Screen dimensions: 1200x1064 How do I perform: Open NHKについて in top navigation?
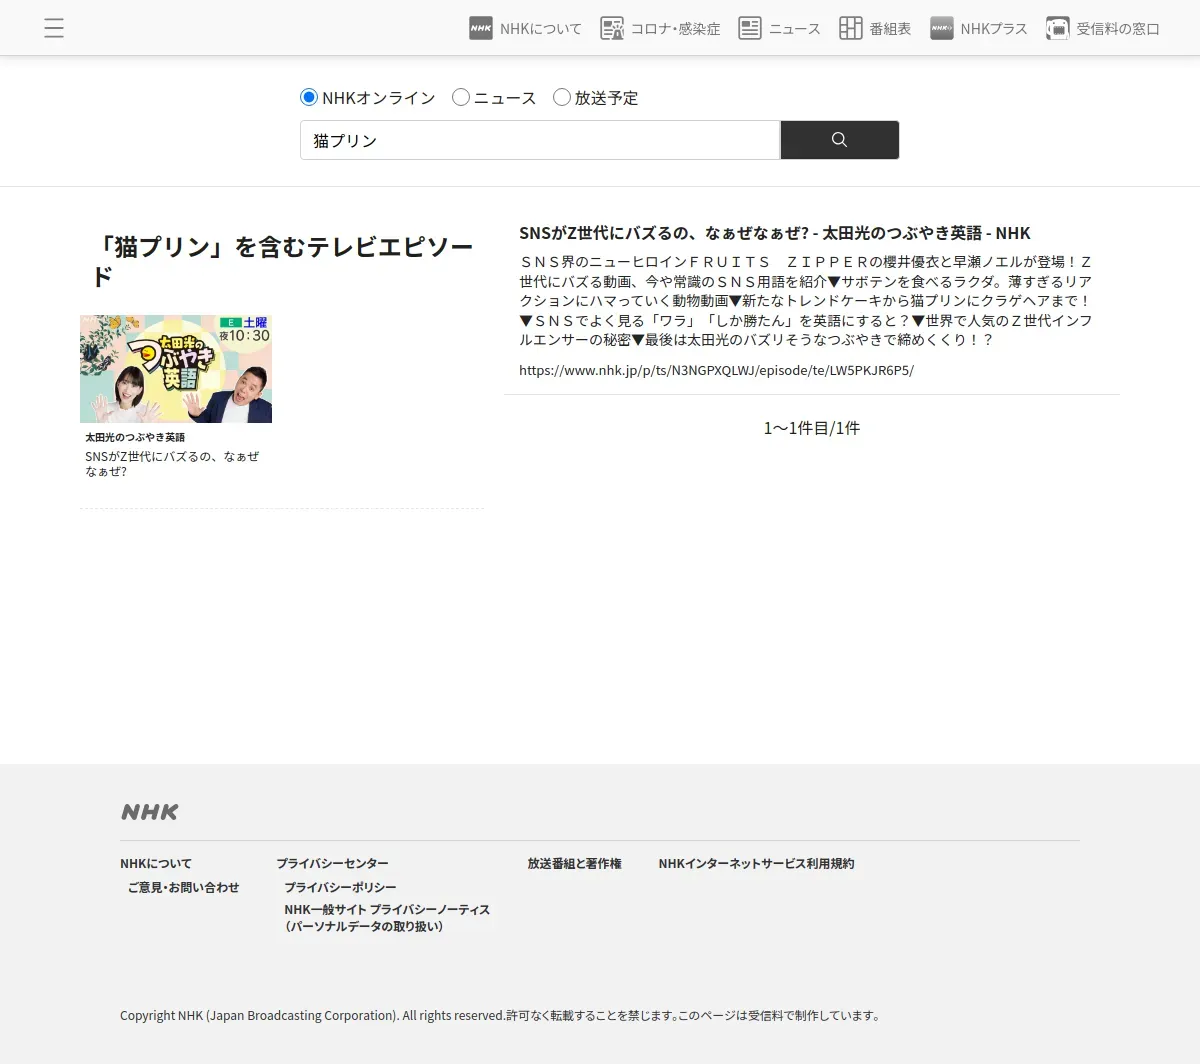pos(541,29)
